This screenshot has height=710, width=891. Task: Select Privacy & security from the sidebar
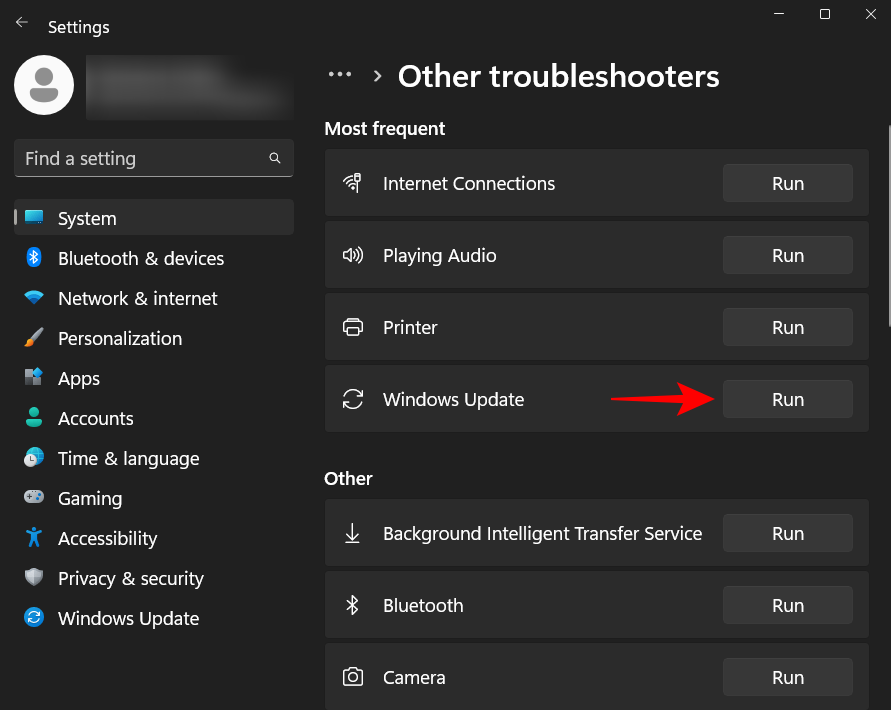tap(131, 578)
